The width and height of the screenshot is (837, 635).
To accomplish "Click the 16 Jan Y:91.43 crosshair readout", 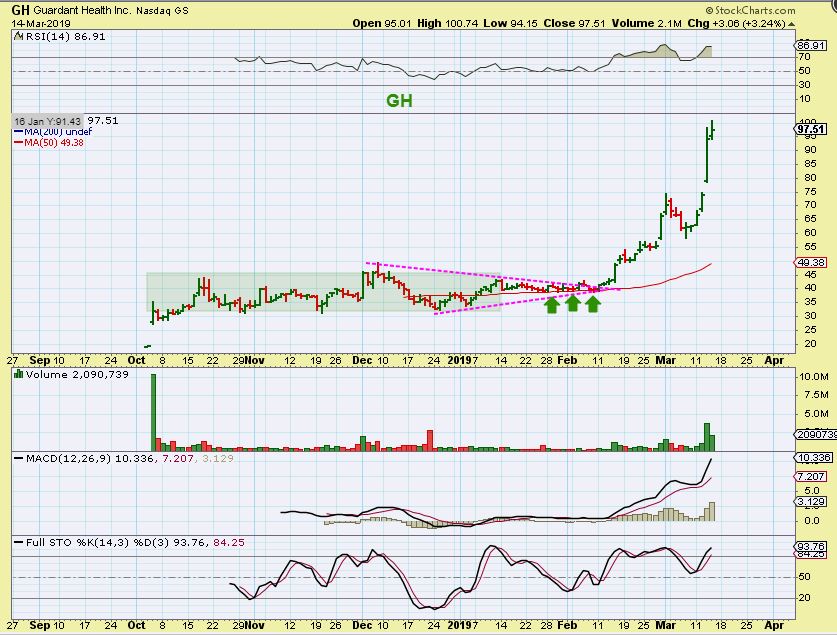I will point(48,121).
